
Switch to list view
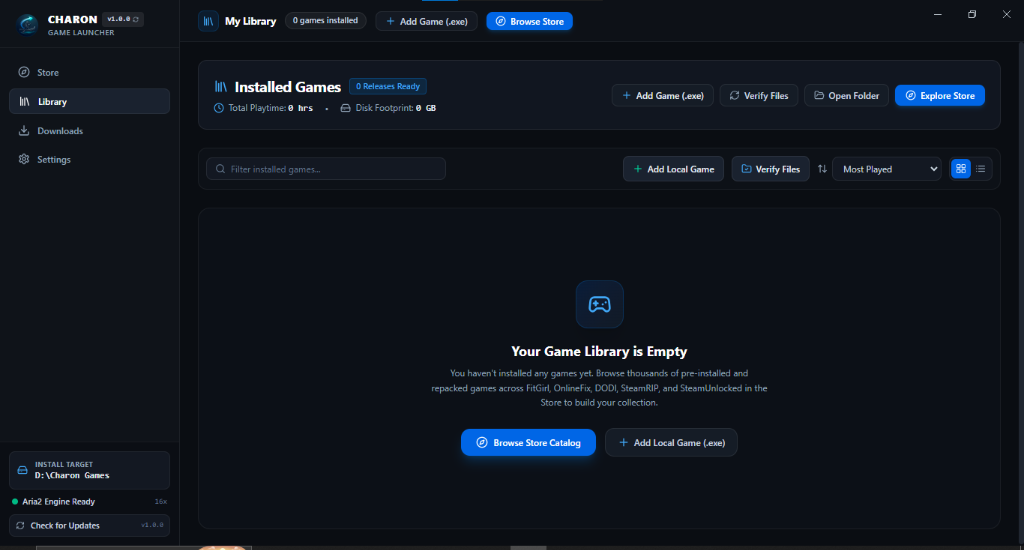980,169
